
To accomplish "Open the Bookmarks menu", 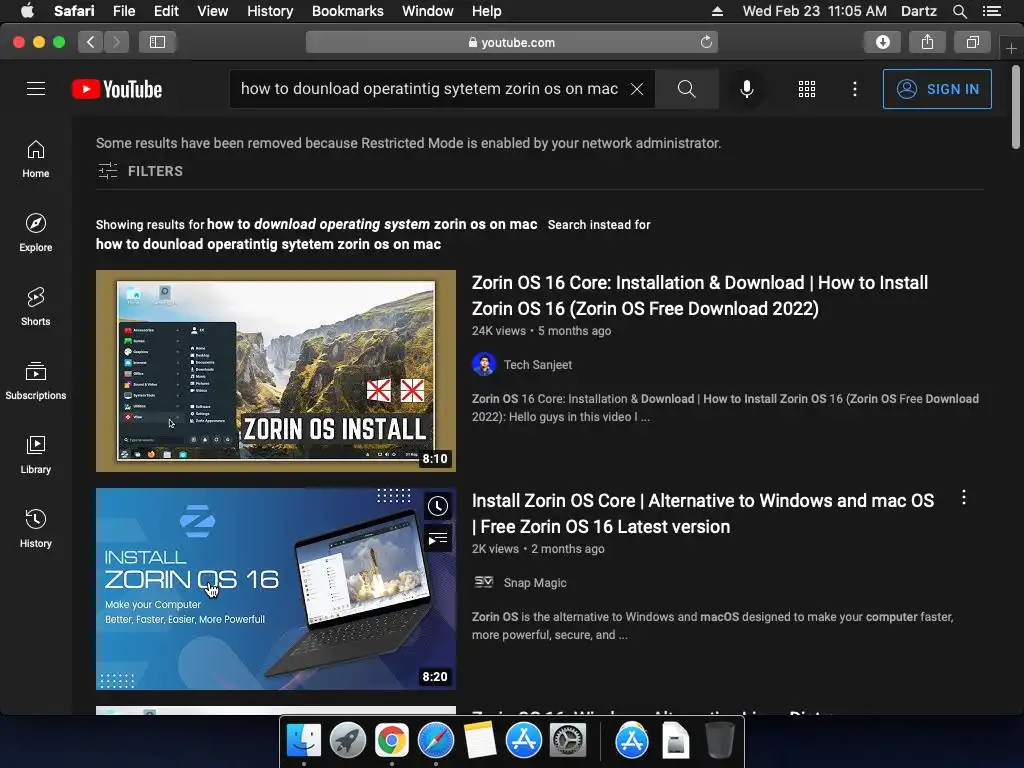I will coord(347,11).
